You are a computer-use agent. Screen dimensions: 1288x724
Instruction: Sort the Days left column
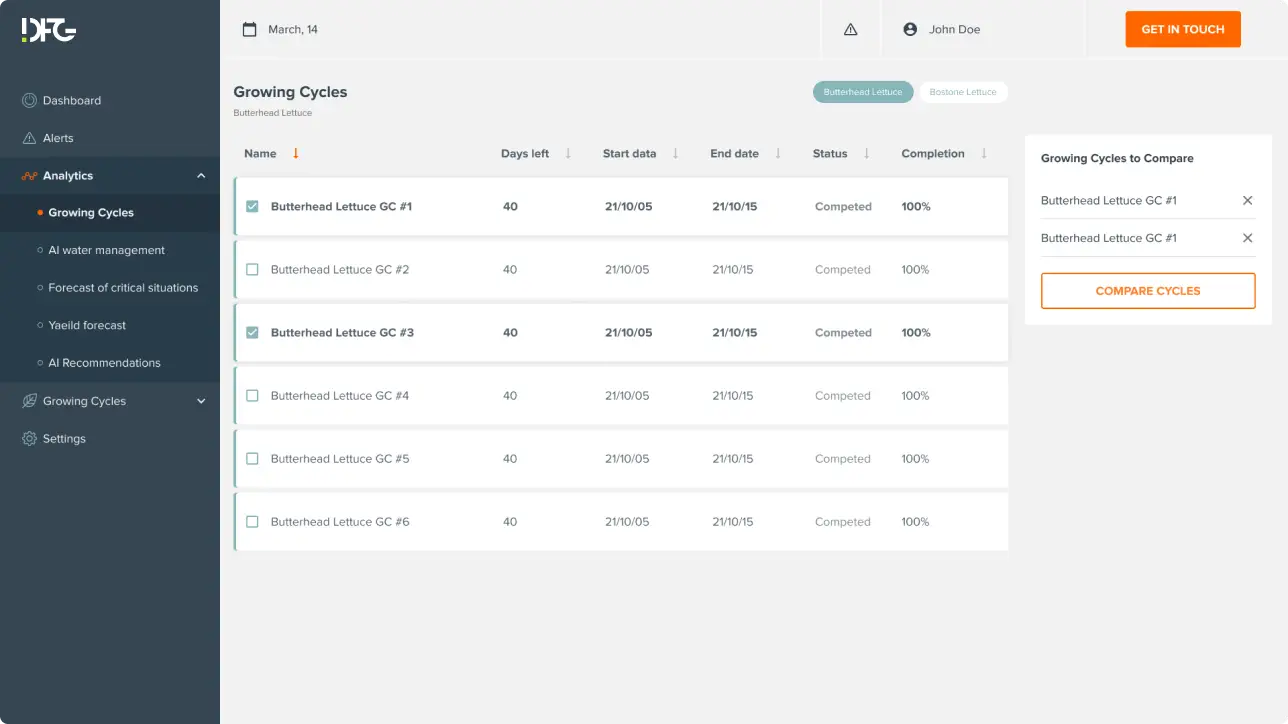click(568, 154)
